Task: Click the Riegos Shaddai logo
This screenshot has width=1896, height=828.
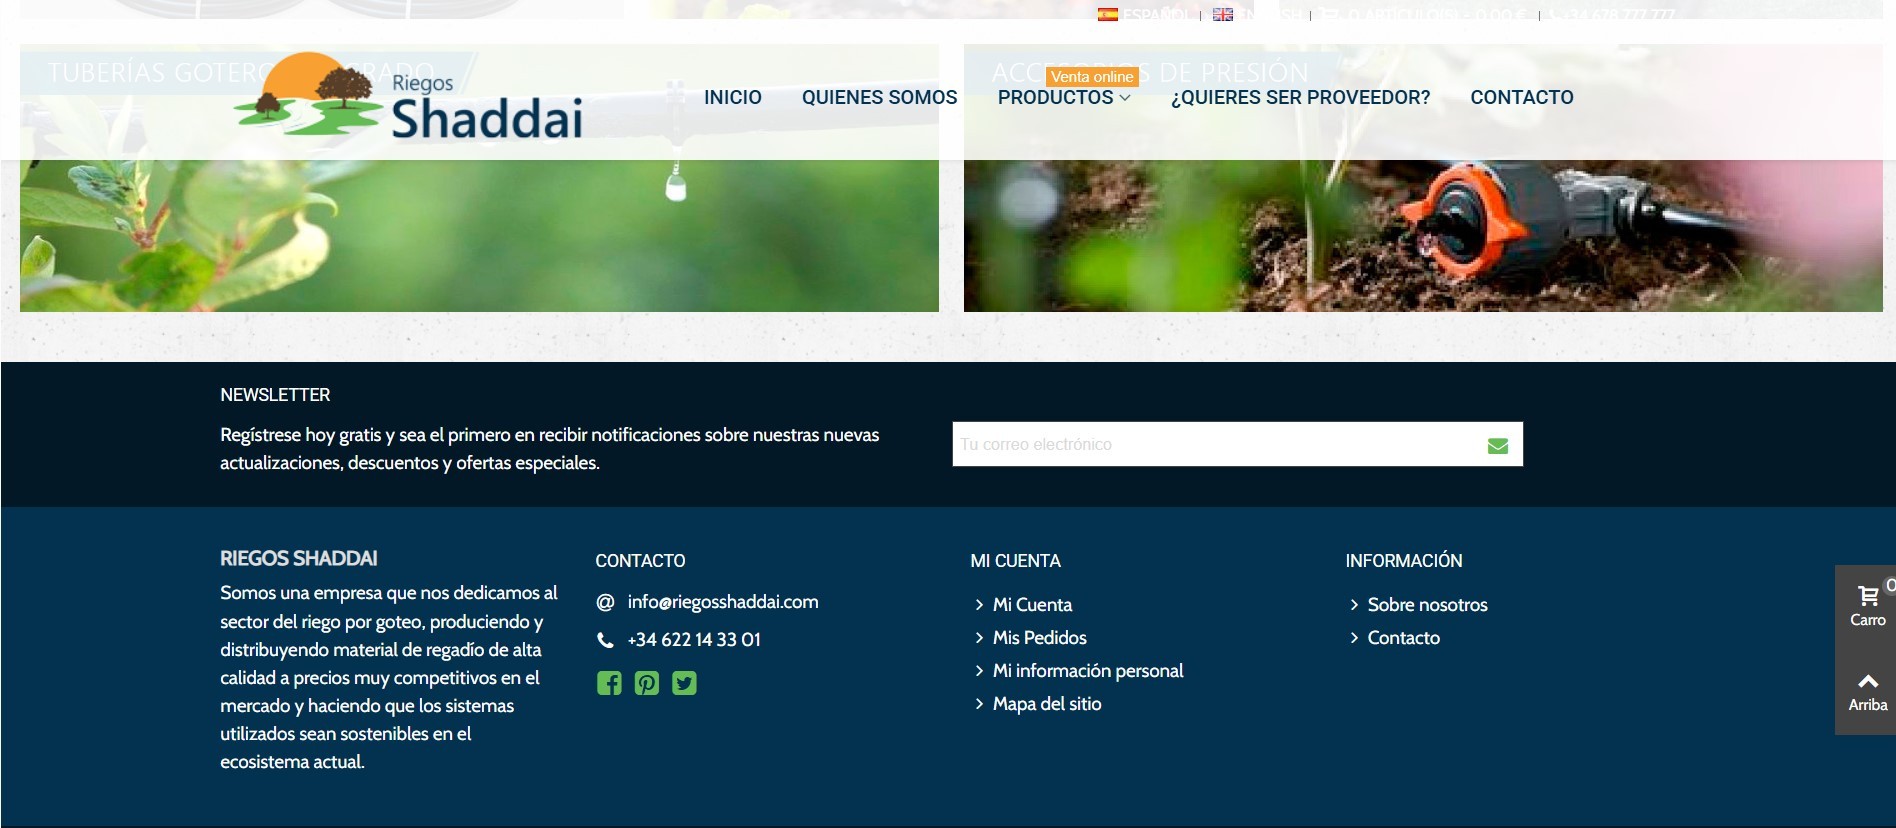Action: (x=408, y=96)
